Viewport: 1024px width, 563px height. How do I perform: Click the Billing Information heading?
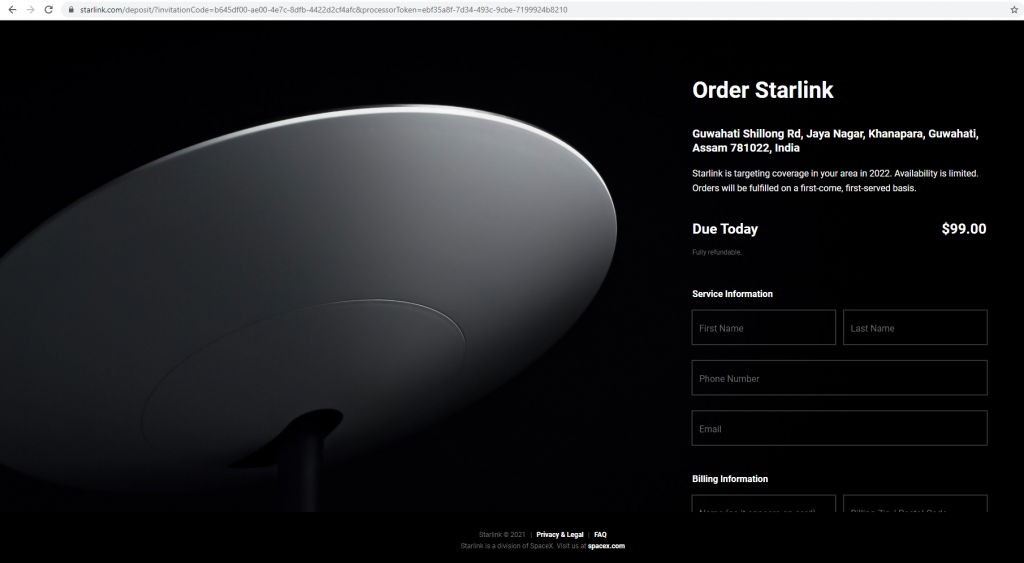pos(729,479)
